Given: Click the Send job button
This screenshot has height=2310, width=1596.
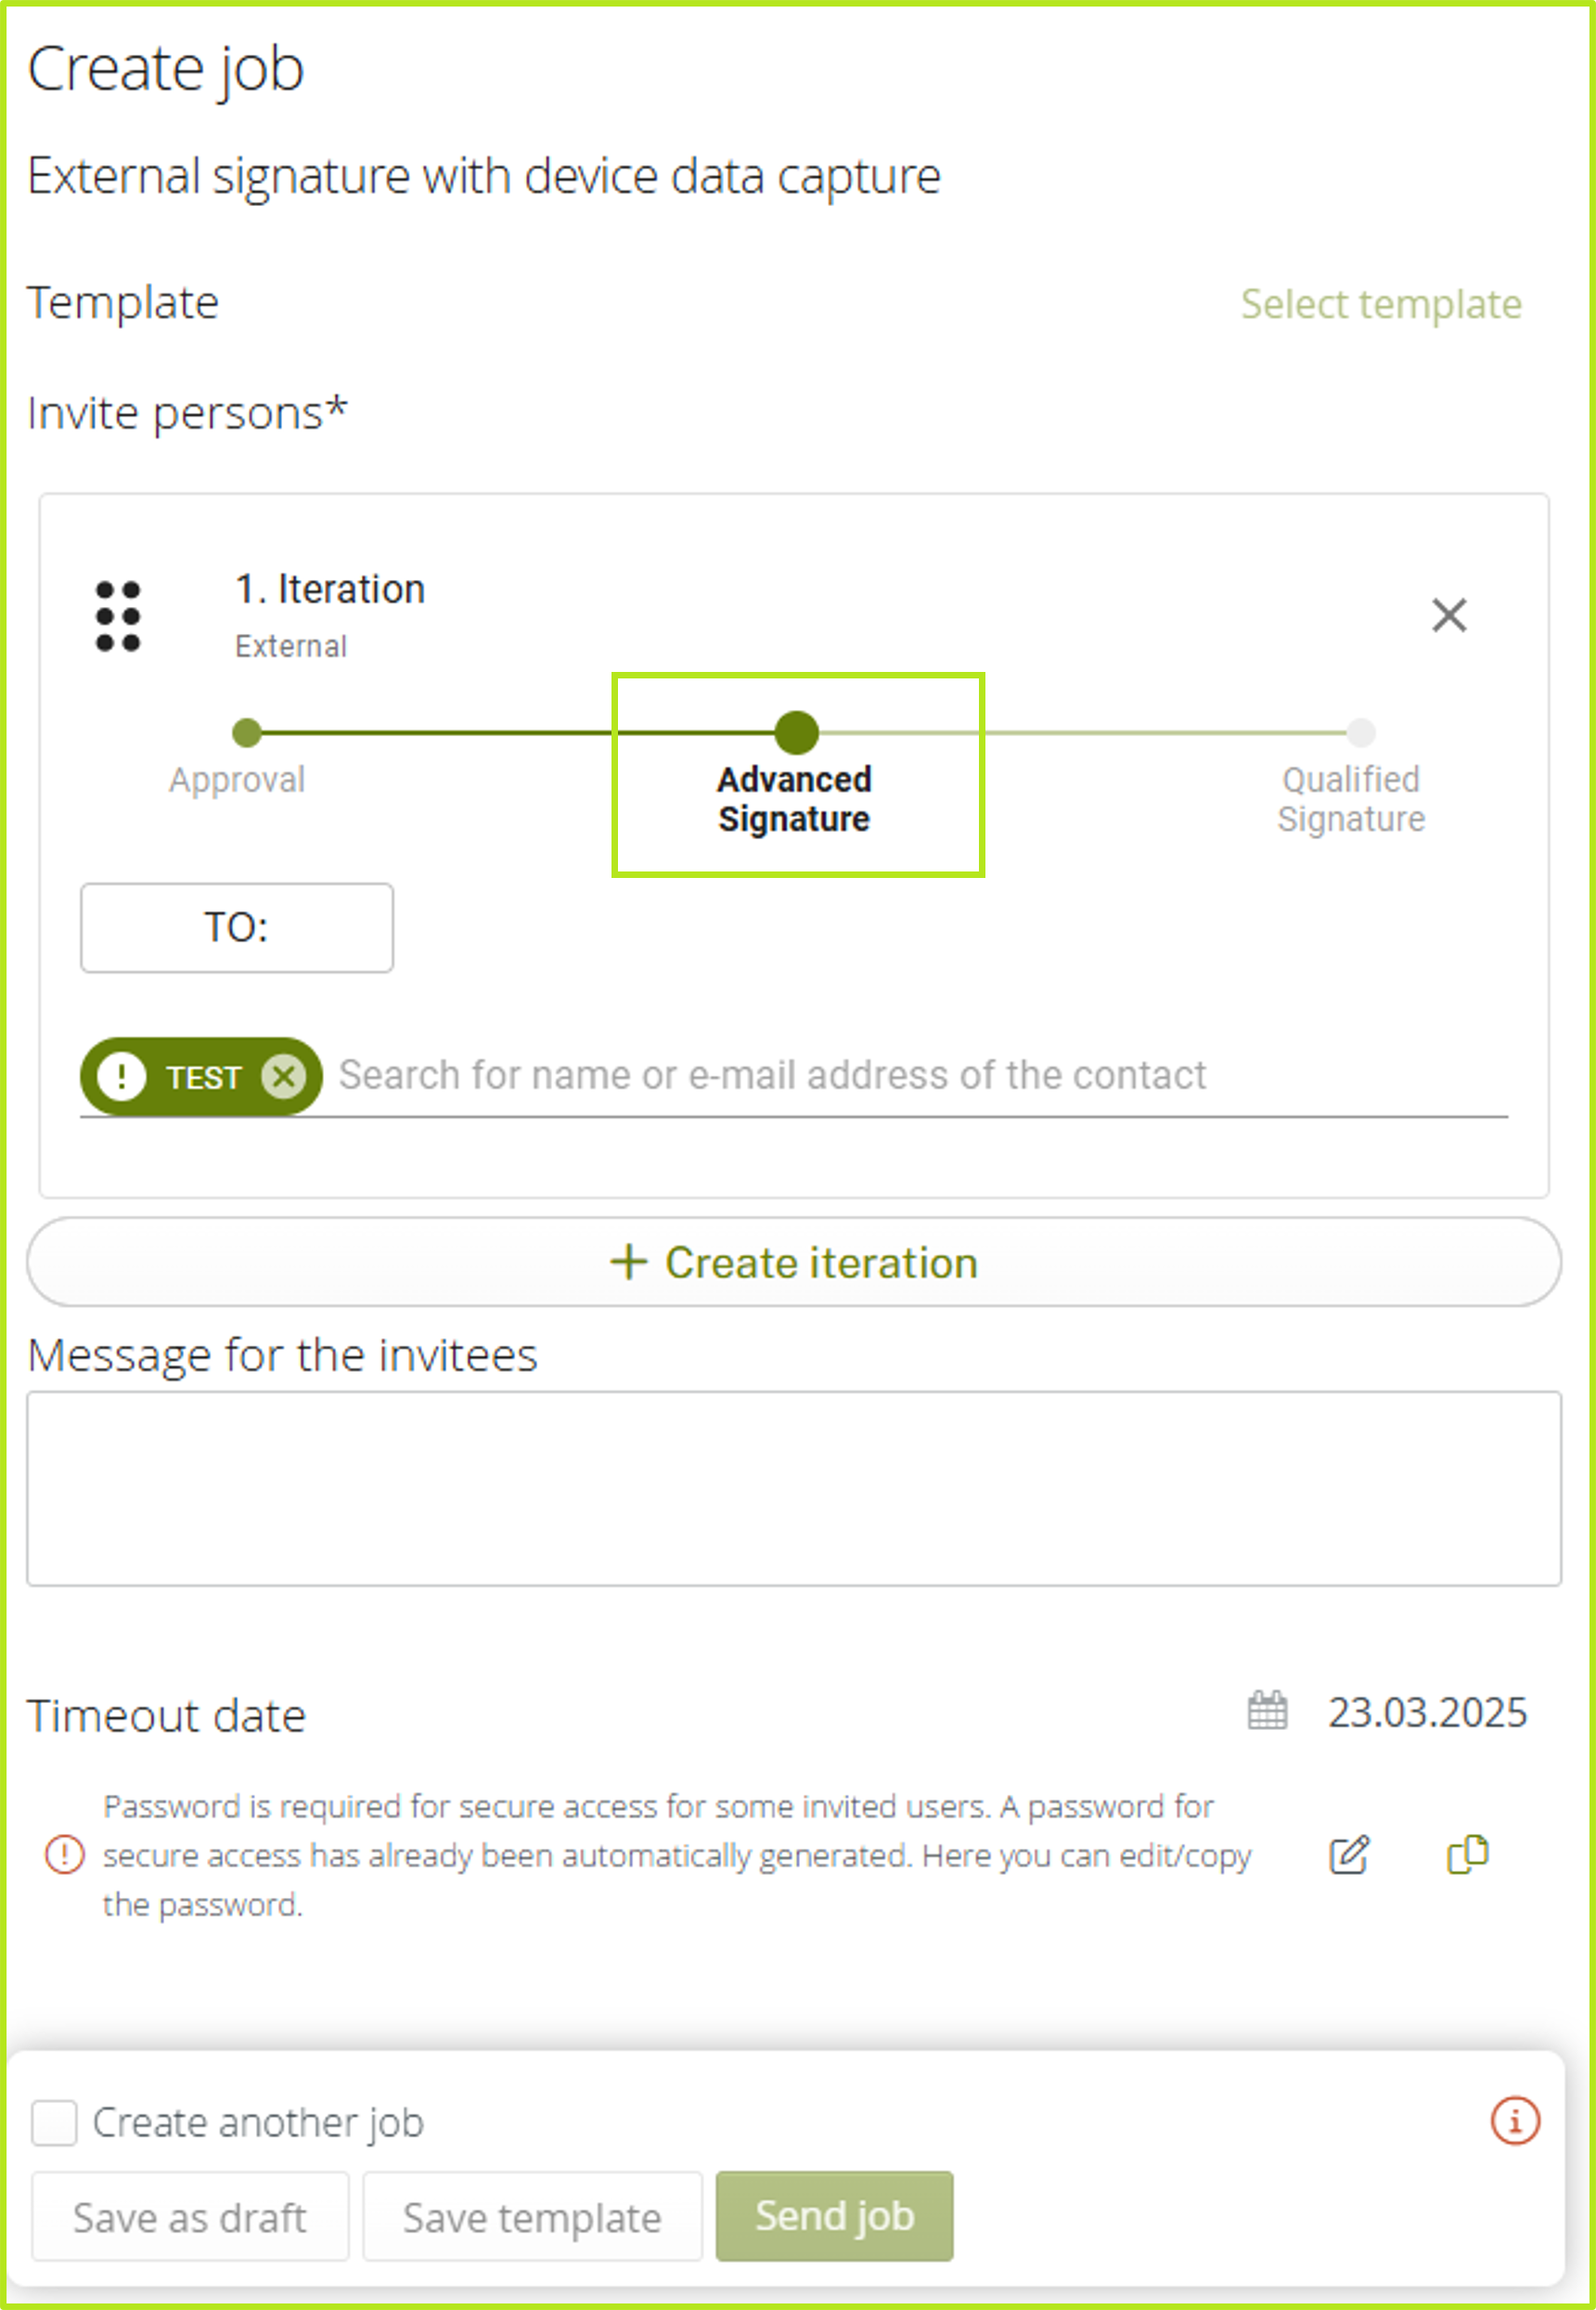Looking at the screenshot, I should (x=834, y=2216).
